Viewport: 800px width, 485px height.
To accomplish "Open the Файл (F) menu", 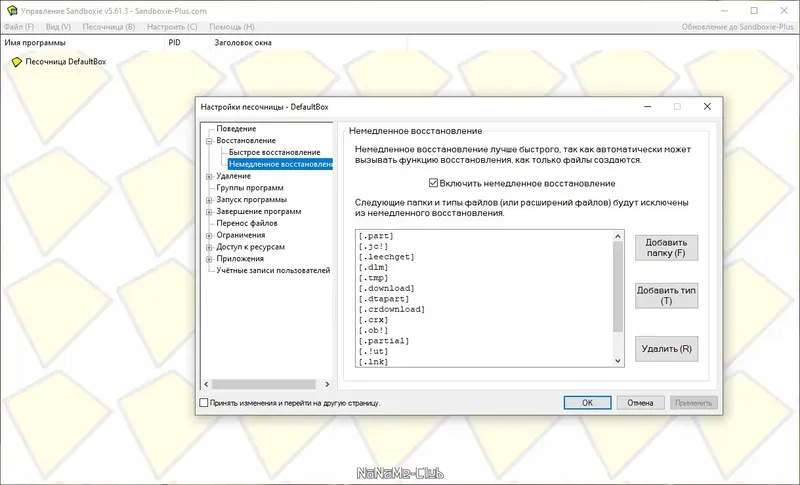I will pos(19,27).
